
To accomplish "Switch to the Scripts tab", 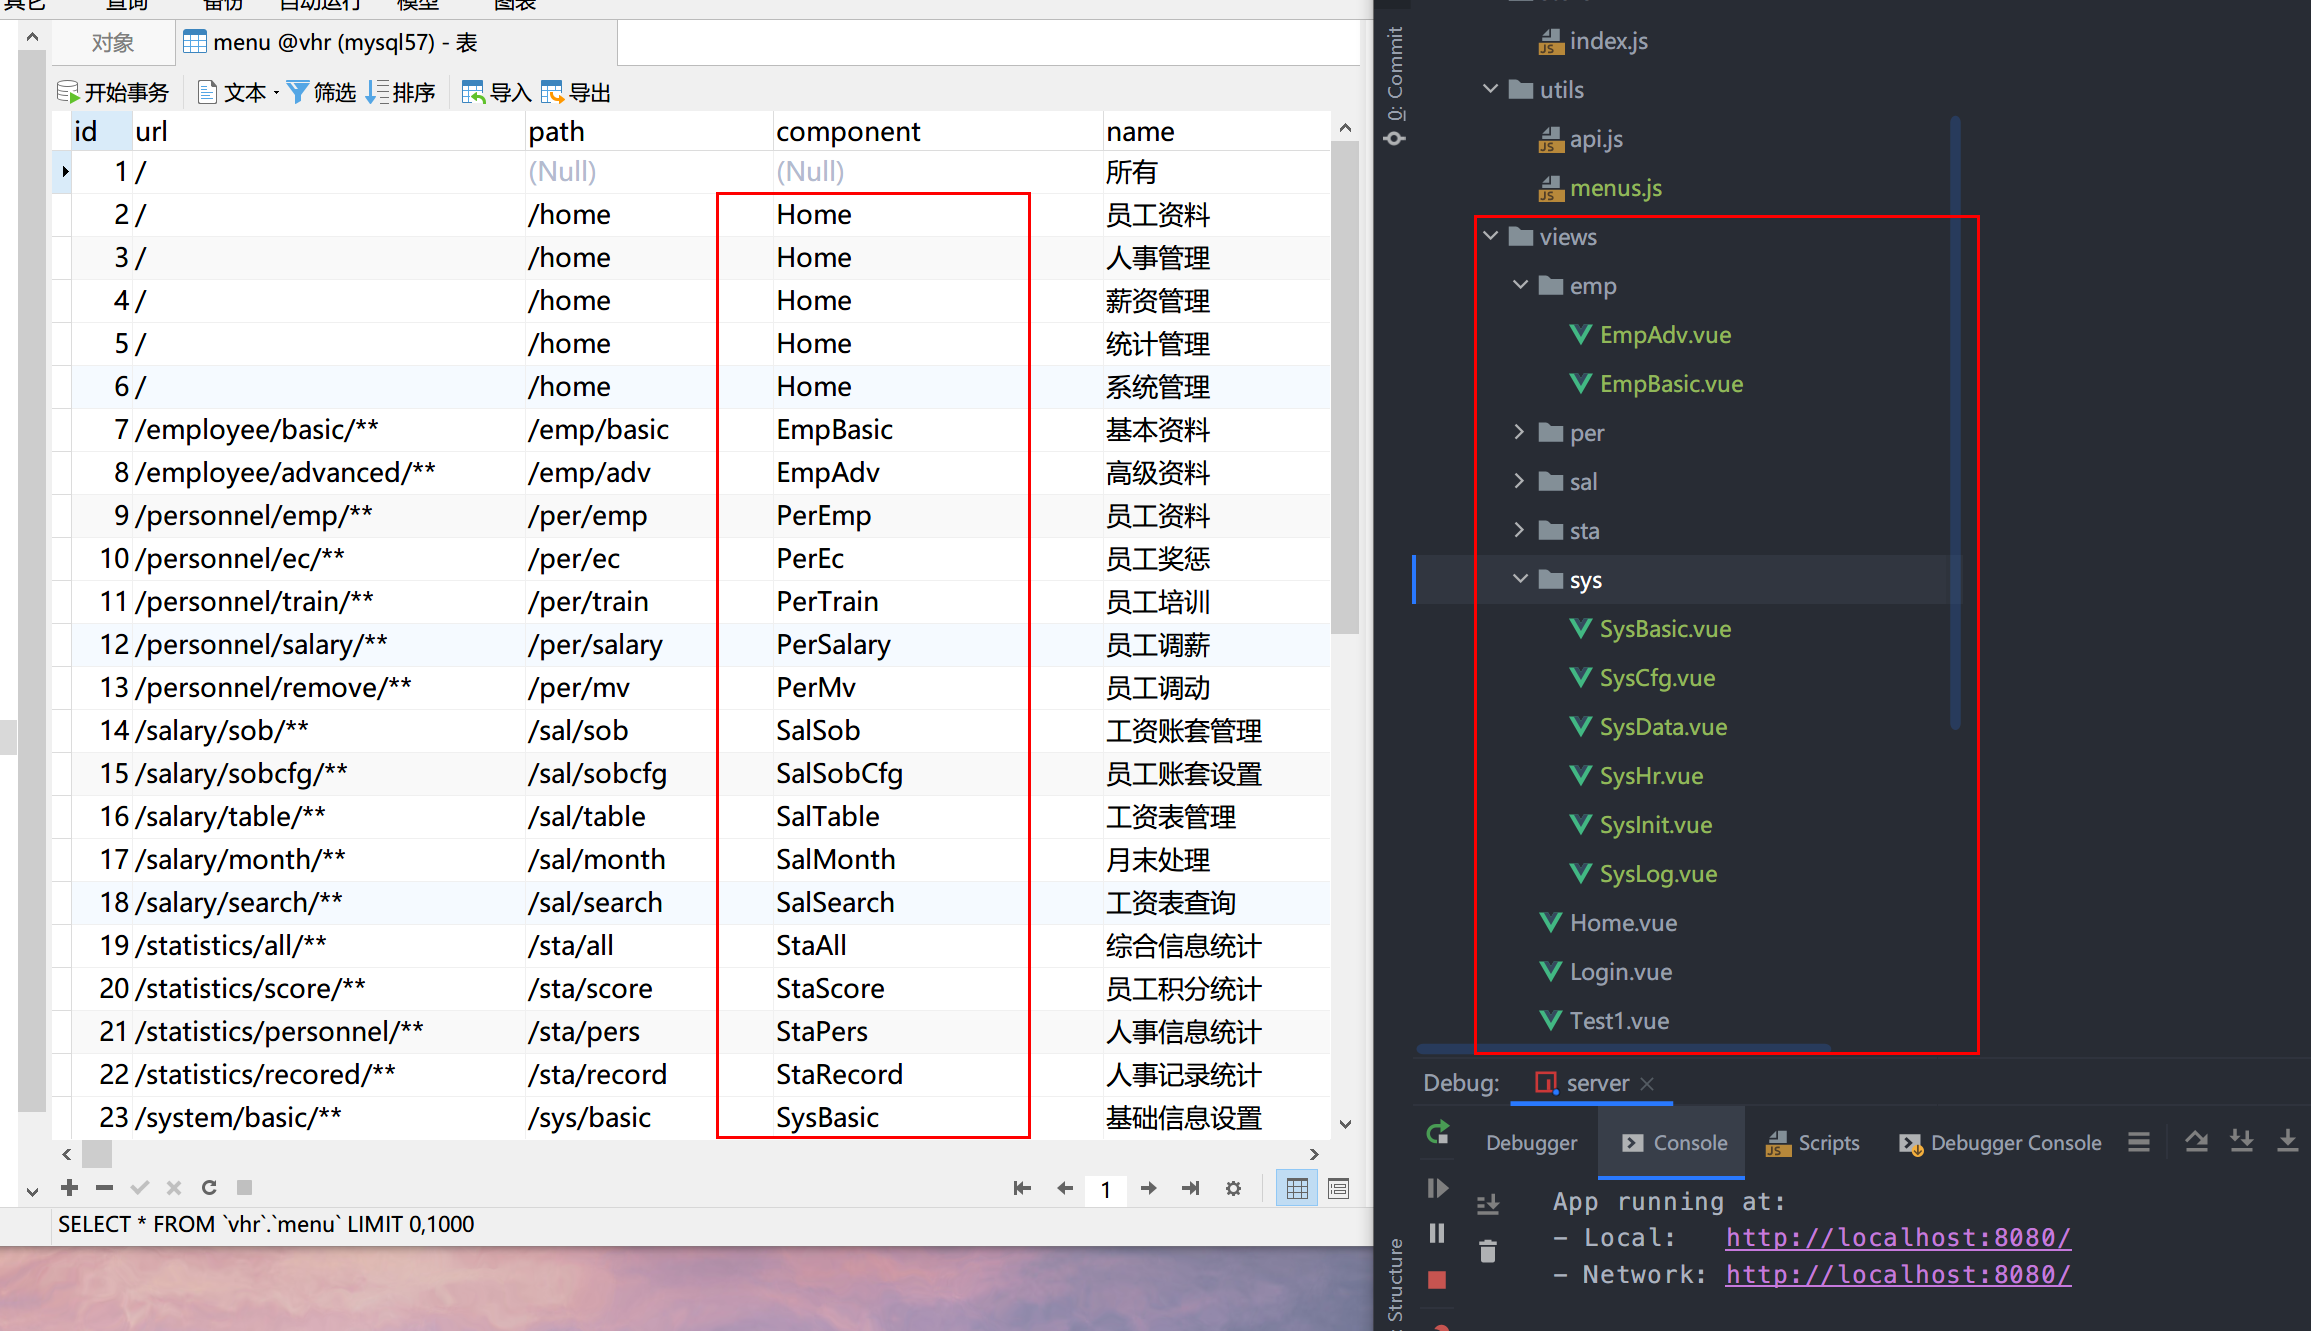I will pos(1813,1143).
